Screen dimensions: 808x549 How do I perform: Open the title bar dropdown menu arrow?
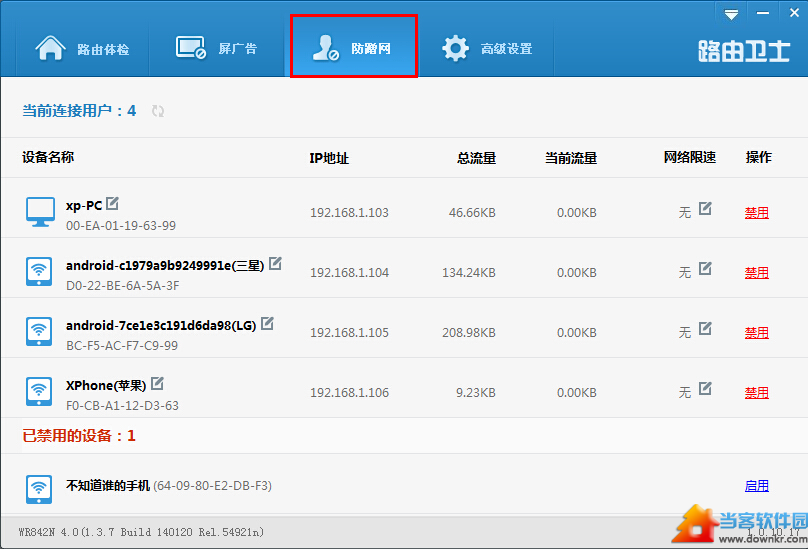(731, 14)
